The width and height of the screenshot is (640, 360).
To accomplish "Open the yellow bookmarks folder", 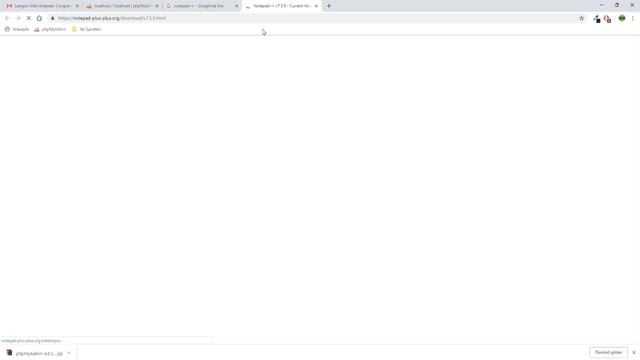I will (x=86, y=29).
